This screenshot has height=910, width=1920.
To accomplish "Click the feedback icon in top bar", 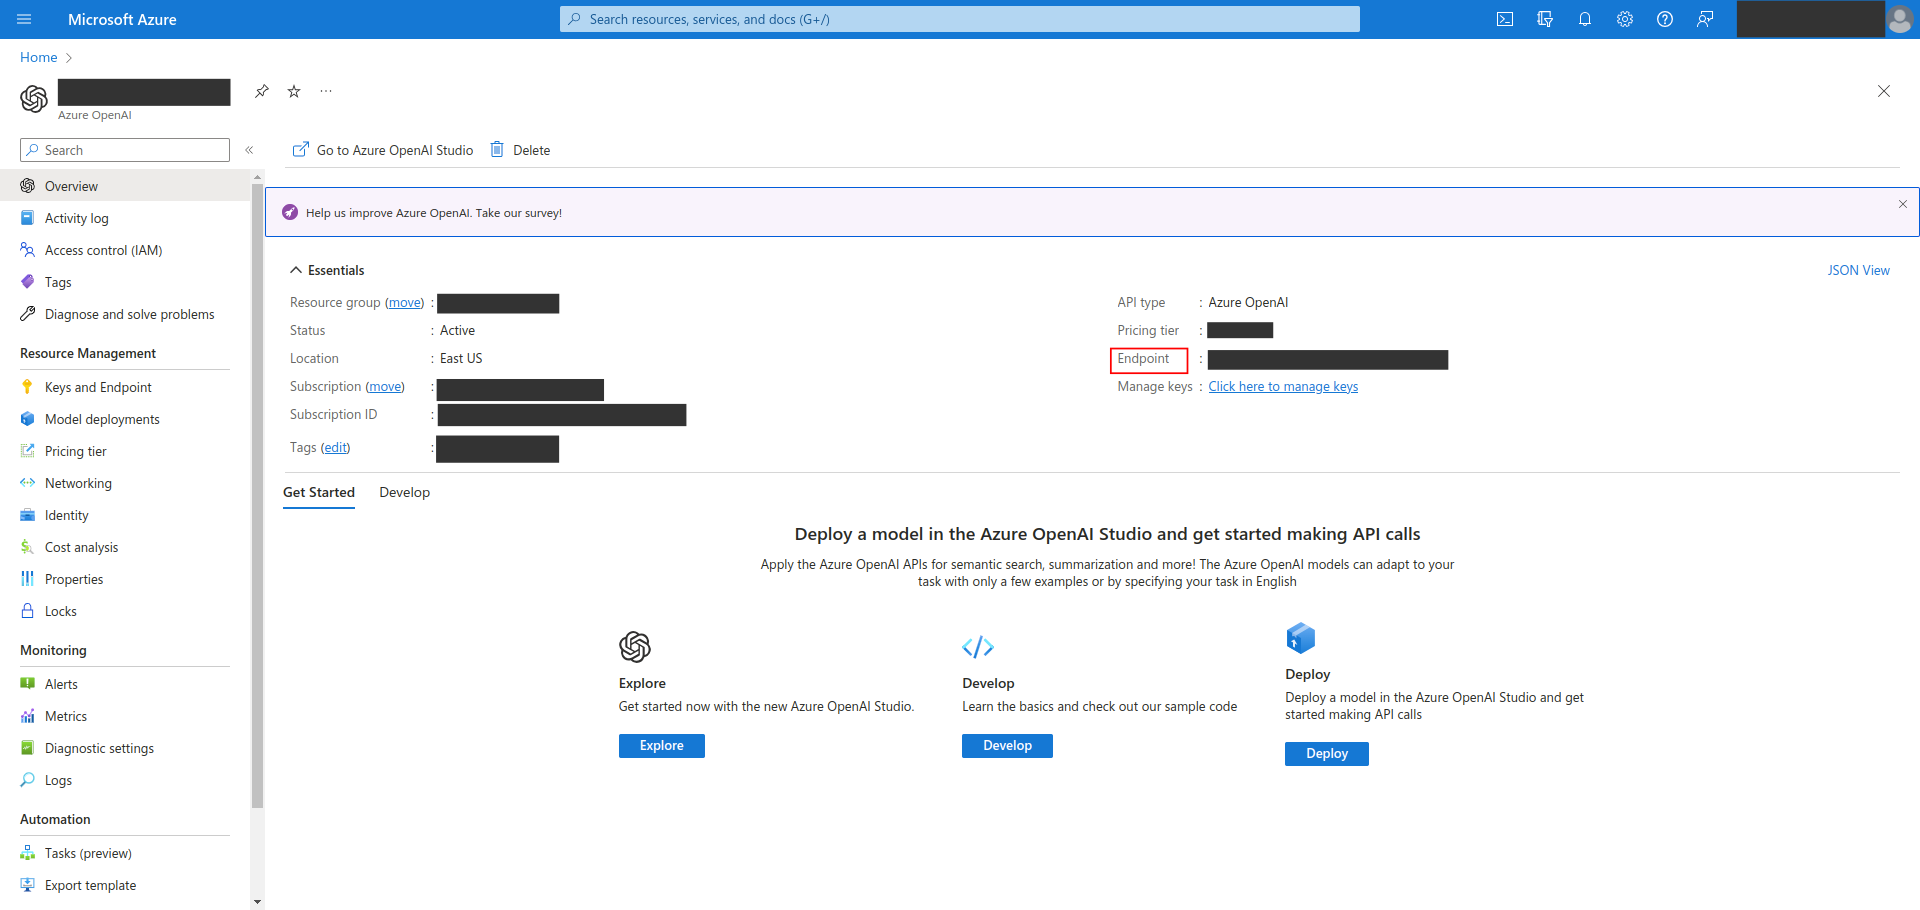I will point(1704,19).
